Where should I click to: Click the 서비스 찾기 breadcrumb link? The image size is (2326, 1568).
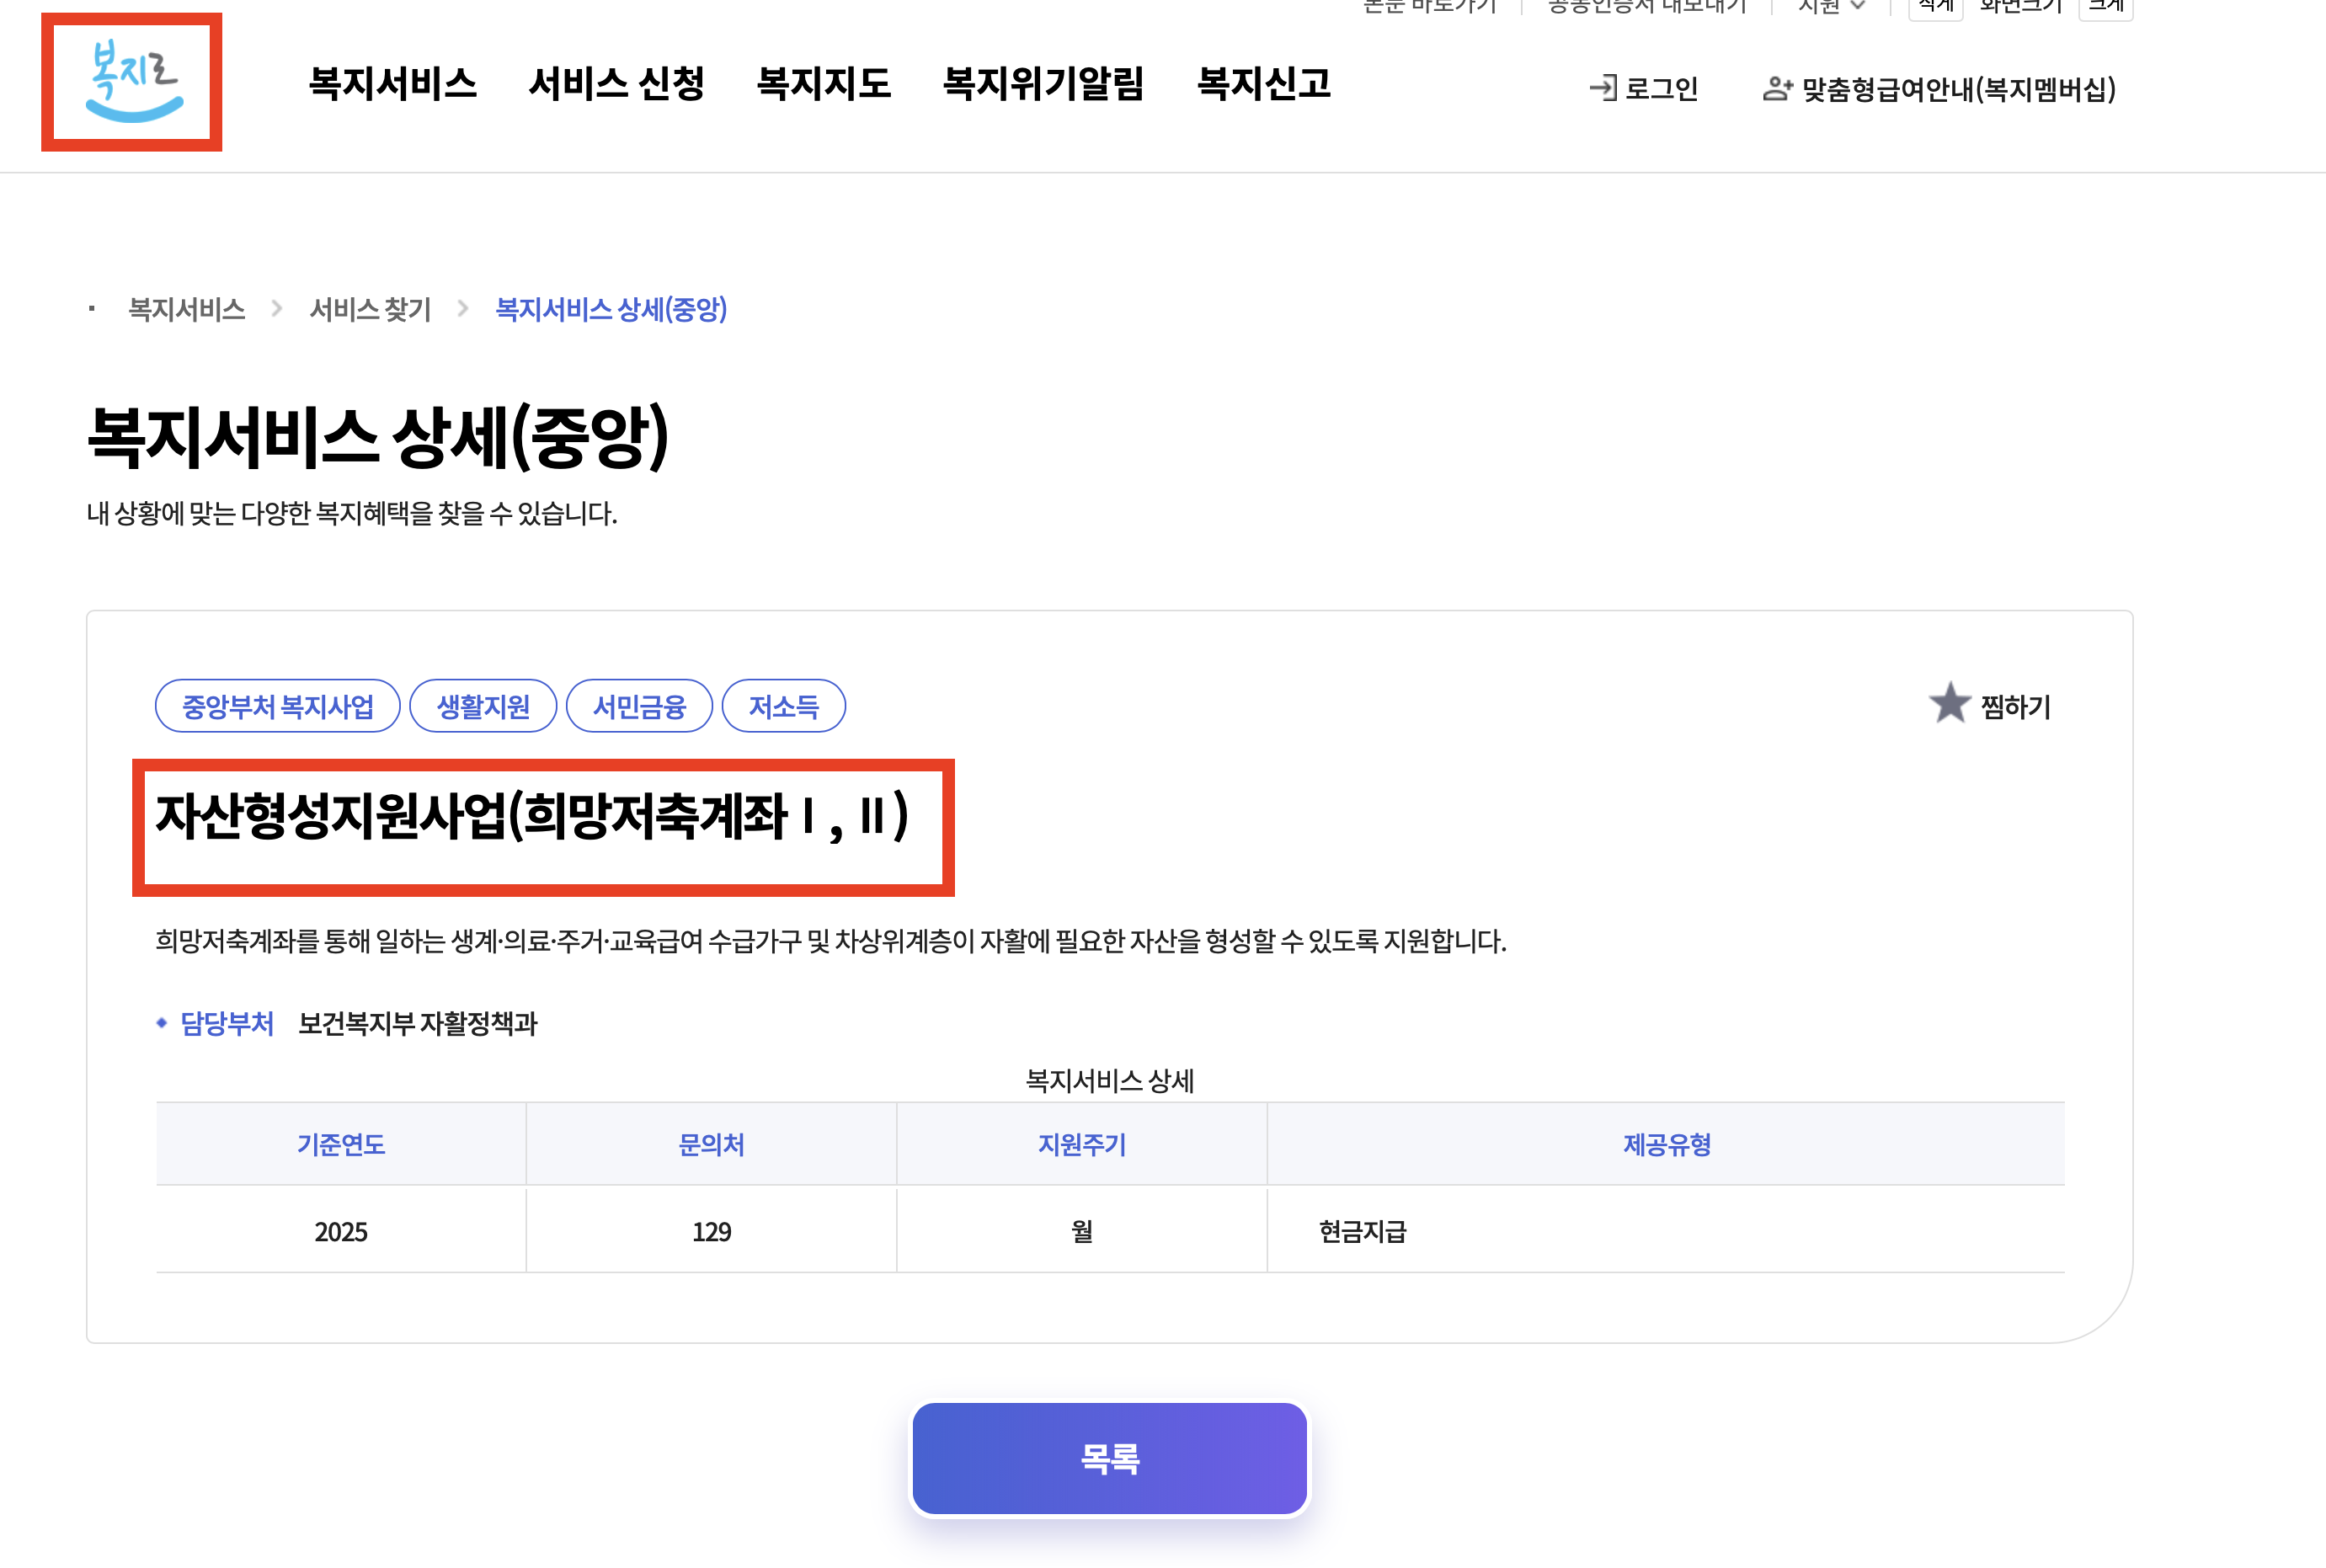[370, 309]
